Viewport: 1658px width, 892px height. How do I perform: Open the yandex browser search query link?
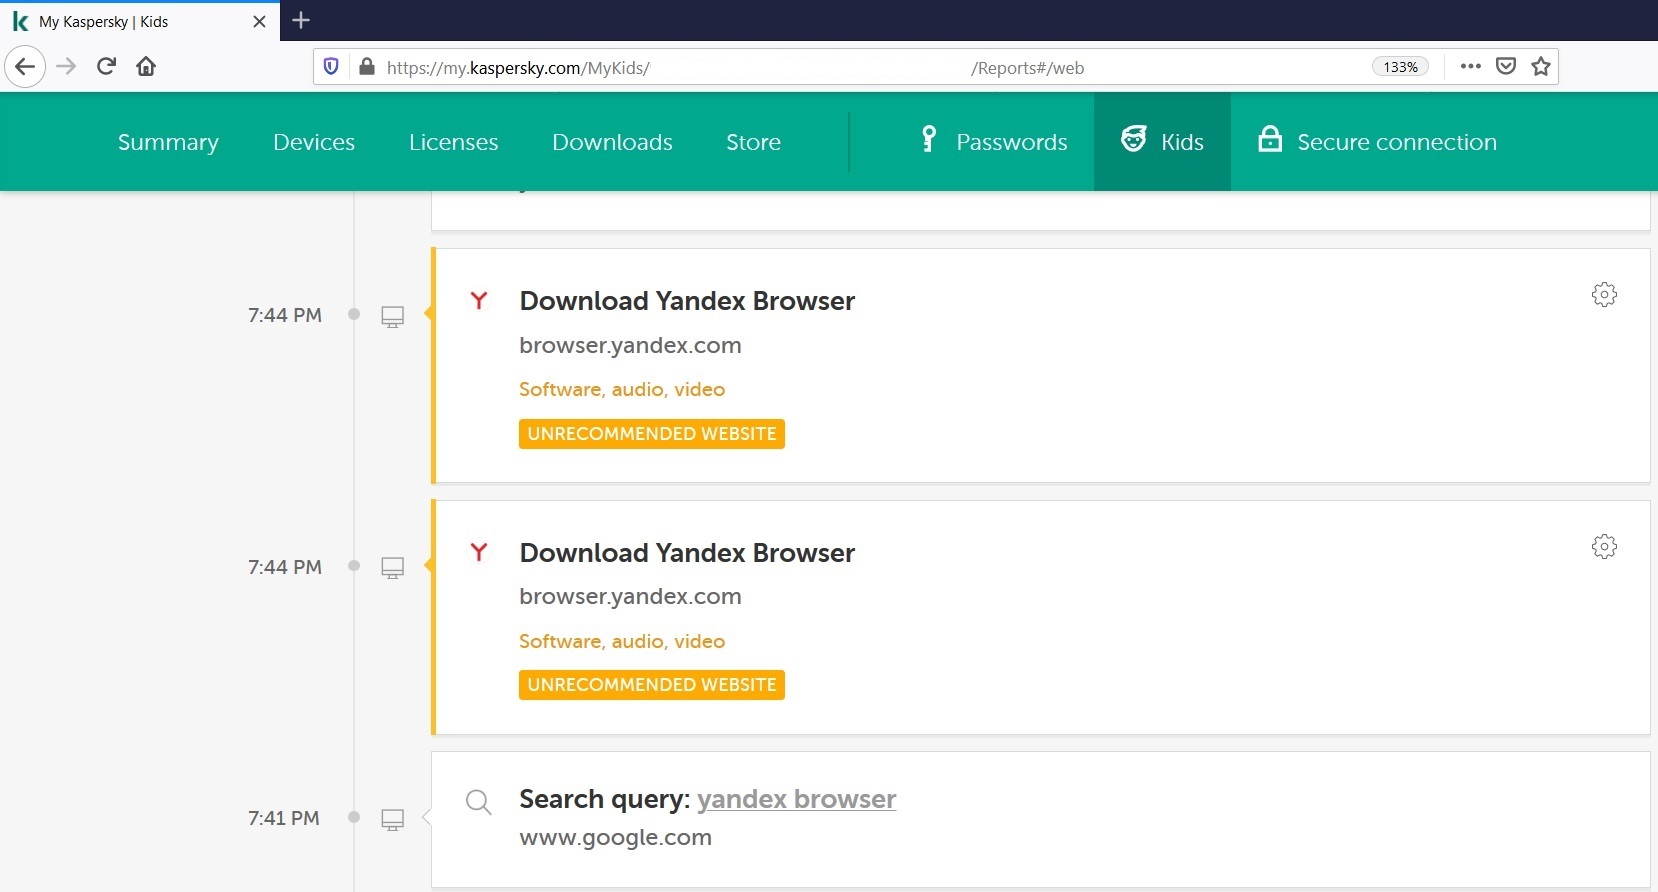click(796, 799)
